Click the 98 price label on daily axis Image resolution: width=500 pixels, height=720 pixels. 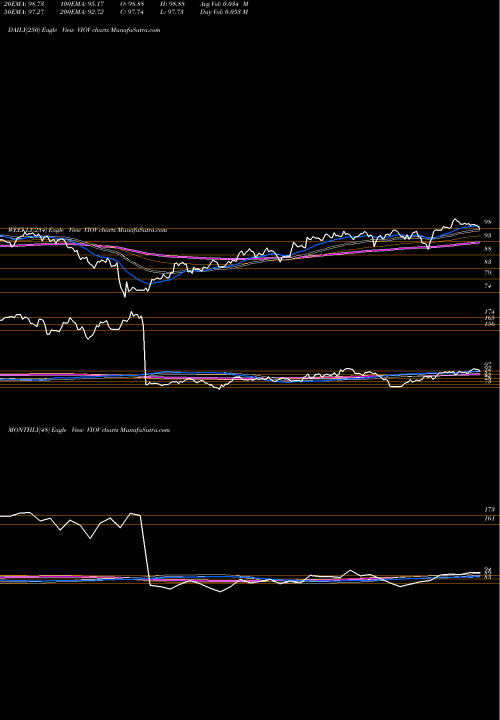pyautogui.click(x=488, y=222)
